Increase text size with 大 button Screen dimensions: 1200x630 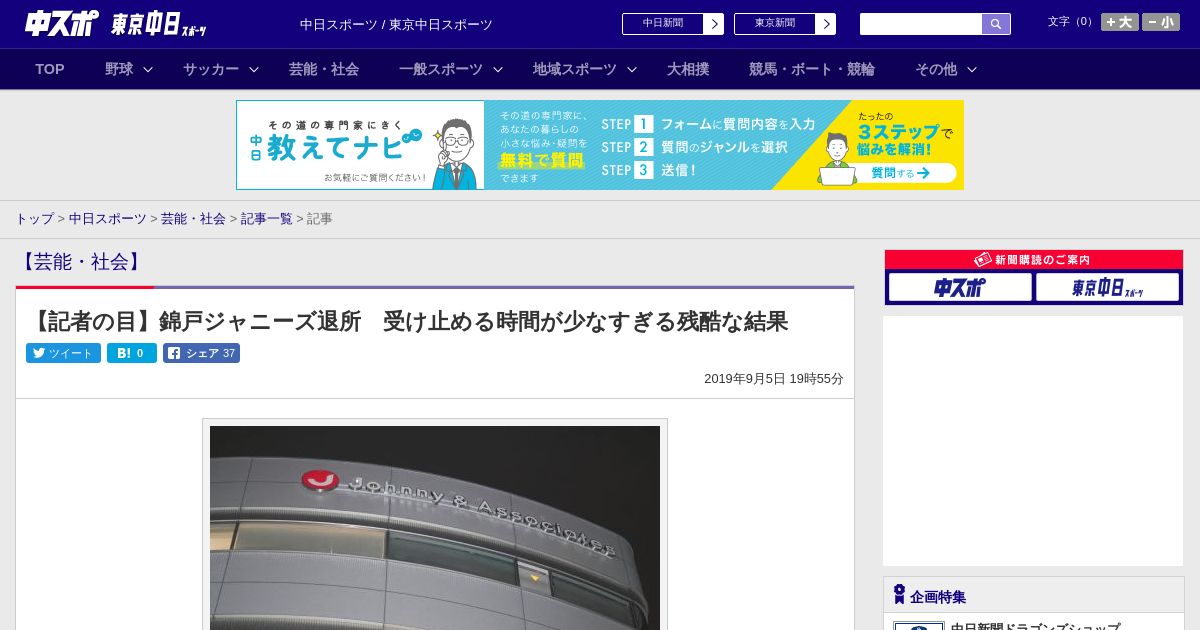click(x=1120, y=22)
